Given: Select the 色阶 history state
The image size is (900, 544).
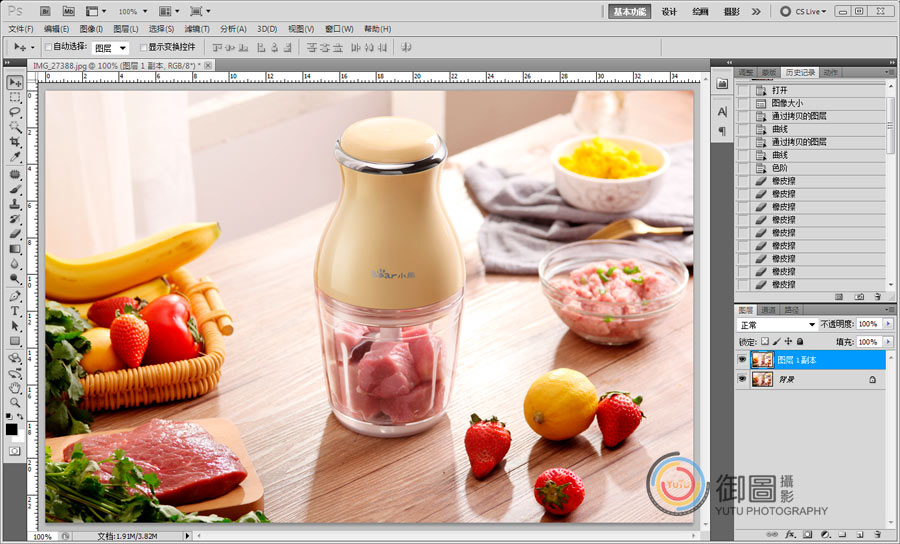Looking at the screenshot, I should click(780, 168).
